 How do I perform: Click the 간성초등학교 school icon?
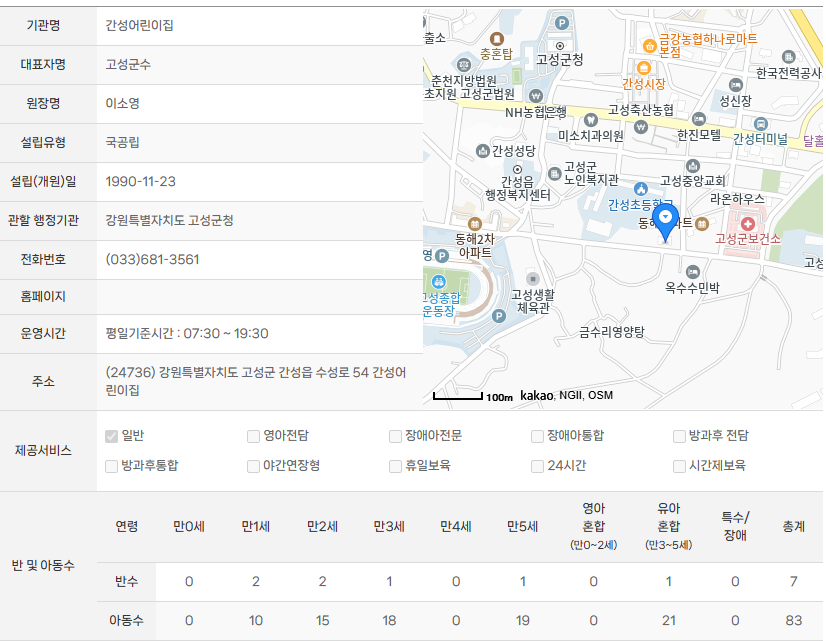641,189
